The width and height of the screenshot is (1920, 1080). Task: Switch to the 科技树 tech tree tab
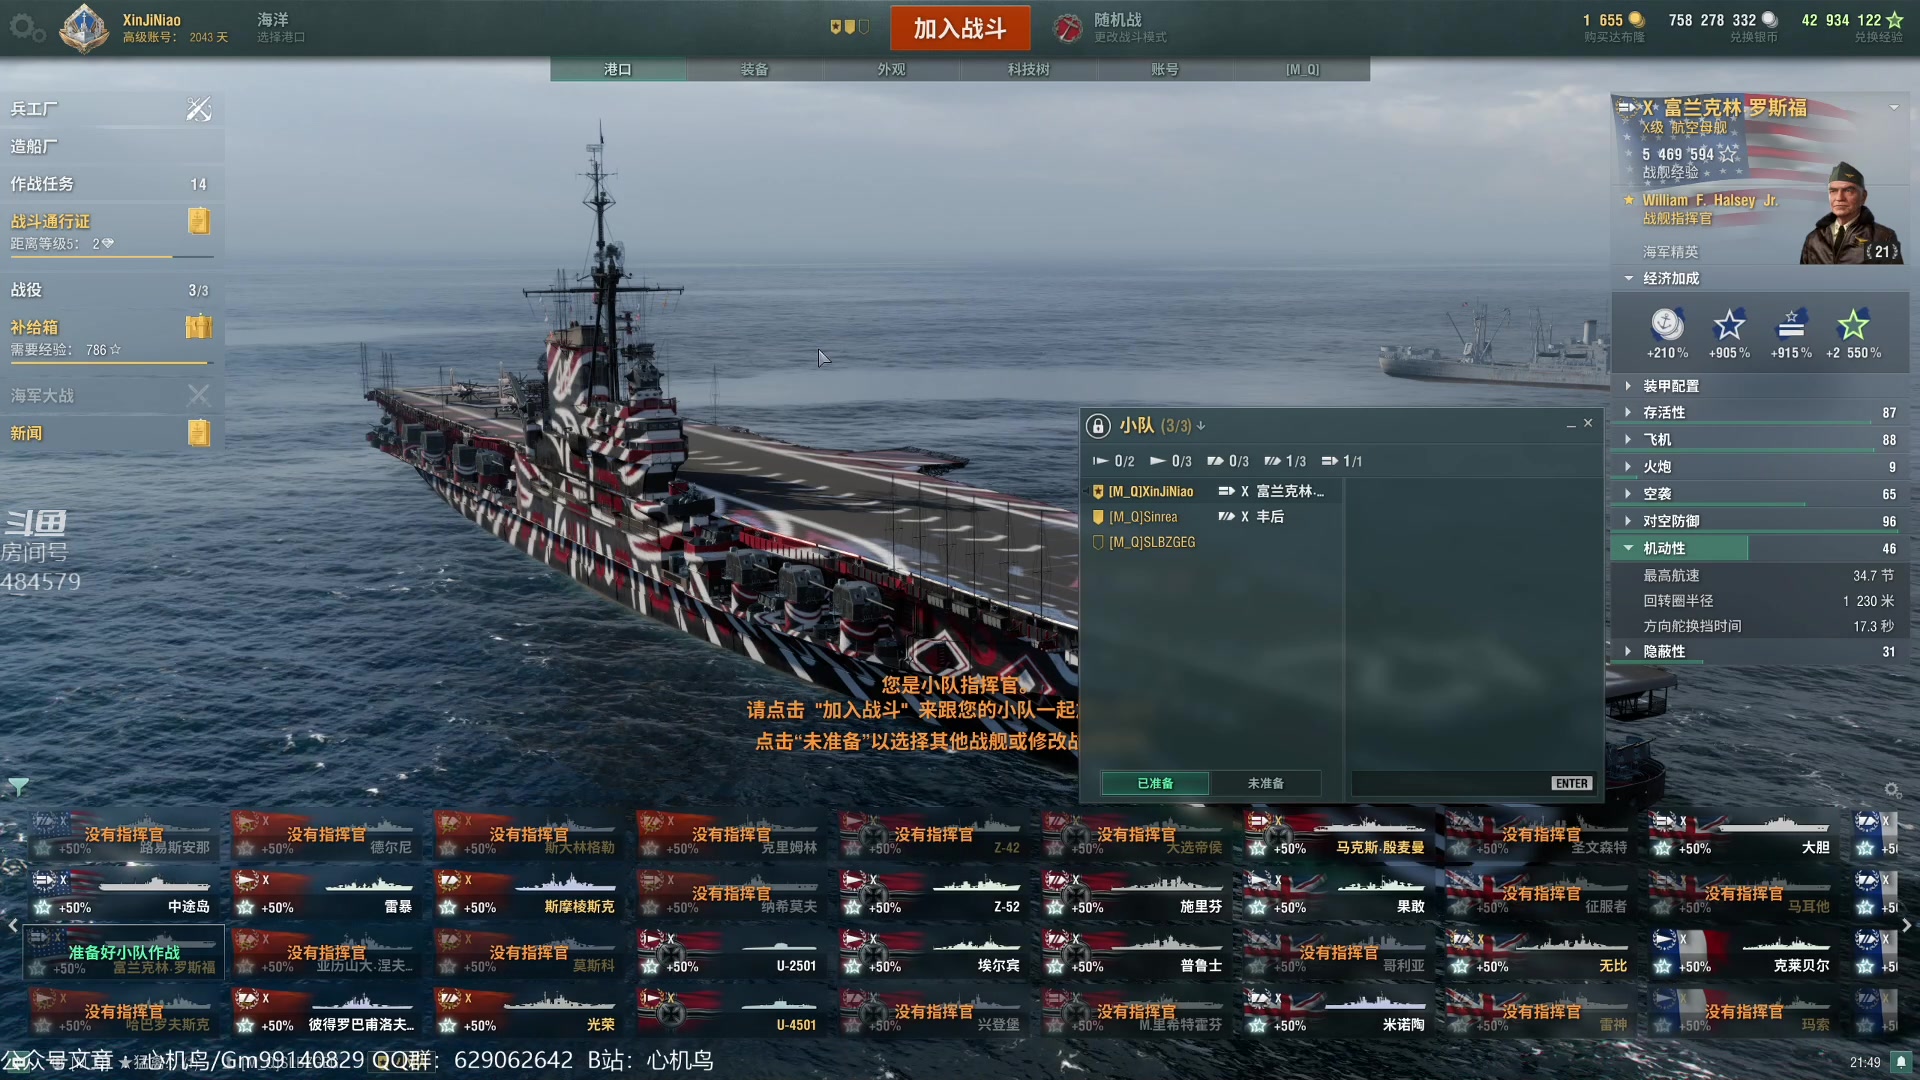[1028, 69]
